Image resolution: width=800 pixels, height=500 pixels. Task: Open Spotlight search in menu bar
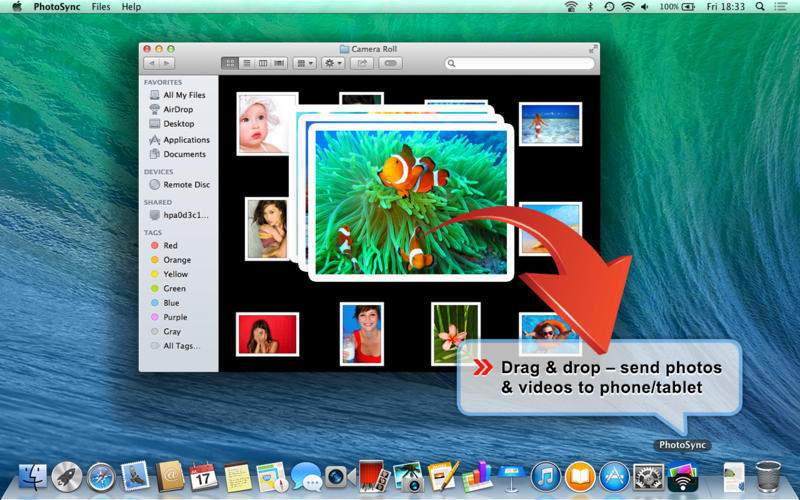point(760,7)
